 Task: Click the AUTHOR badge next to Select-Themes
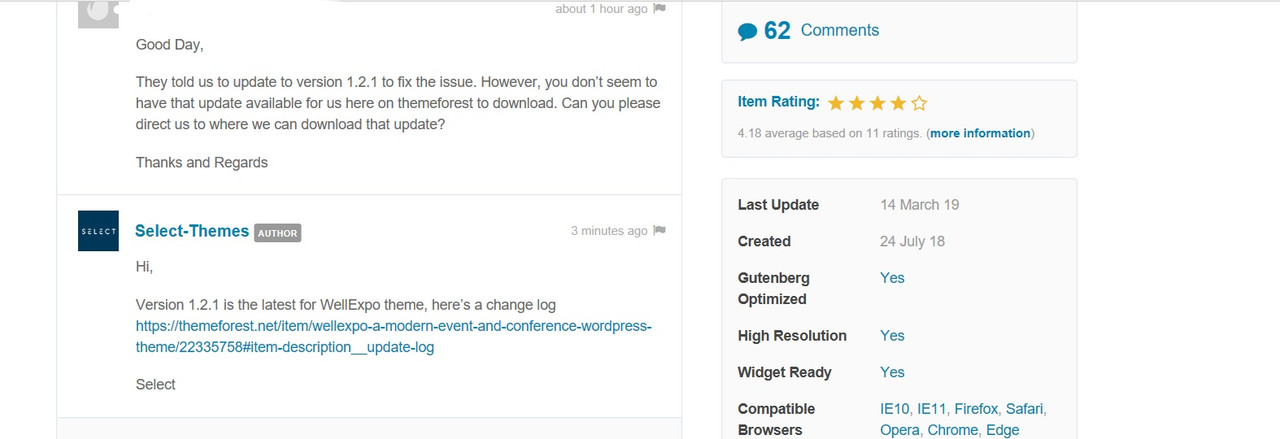pos(277,233)
